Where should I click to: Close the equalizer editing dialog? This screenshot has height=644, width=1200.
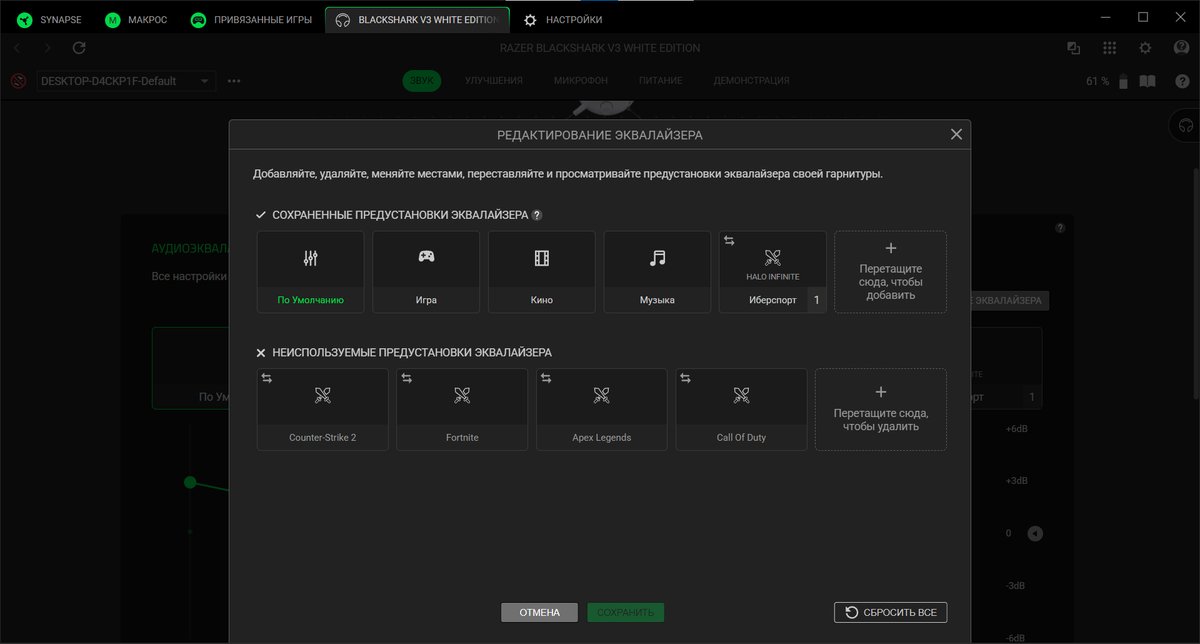pos(956,134)
